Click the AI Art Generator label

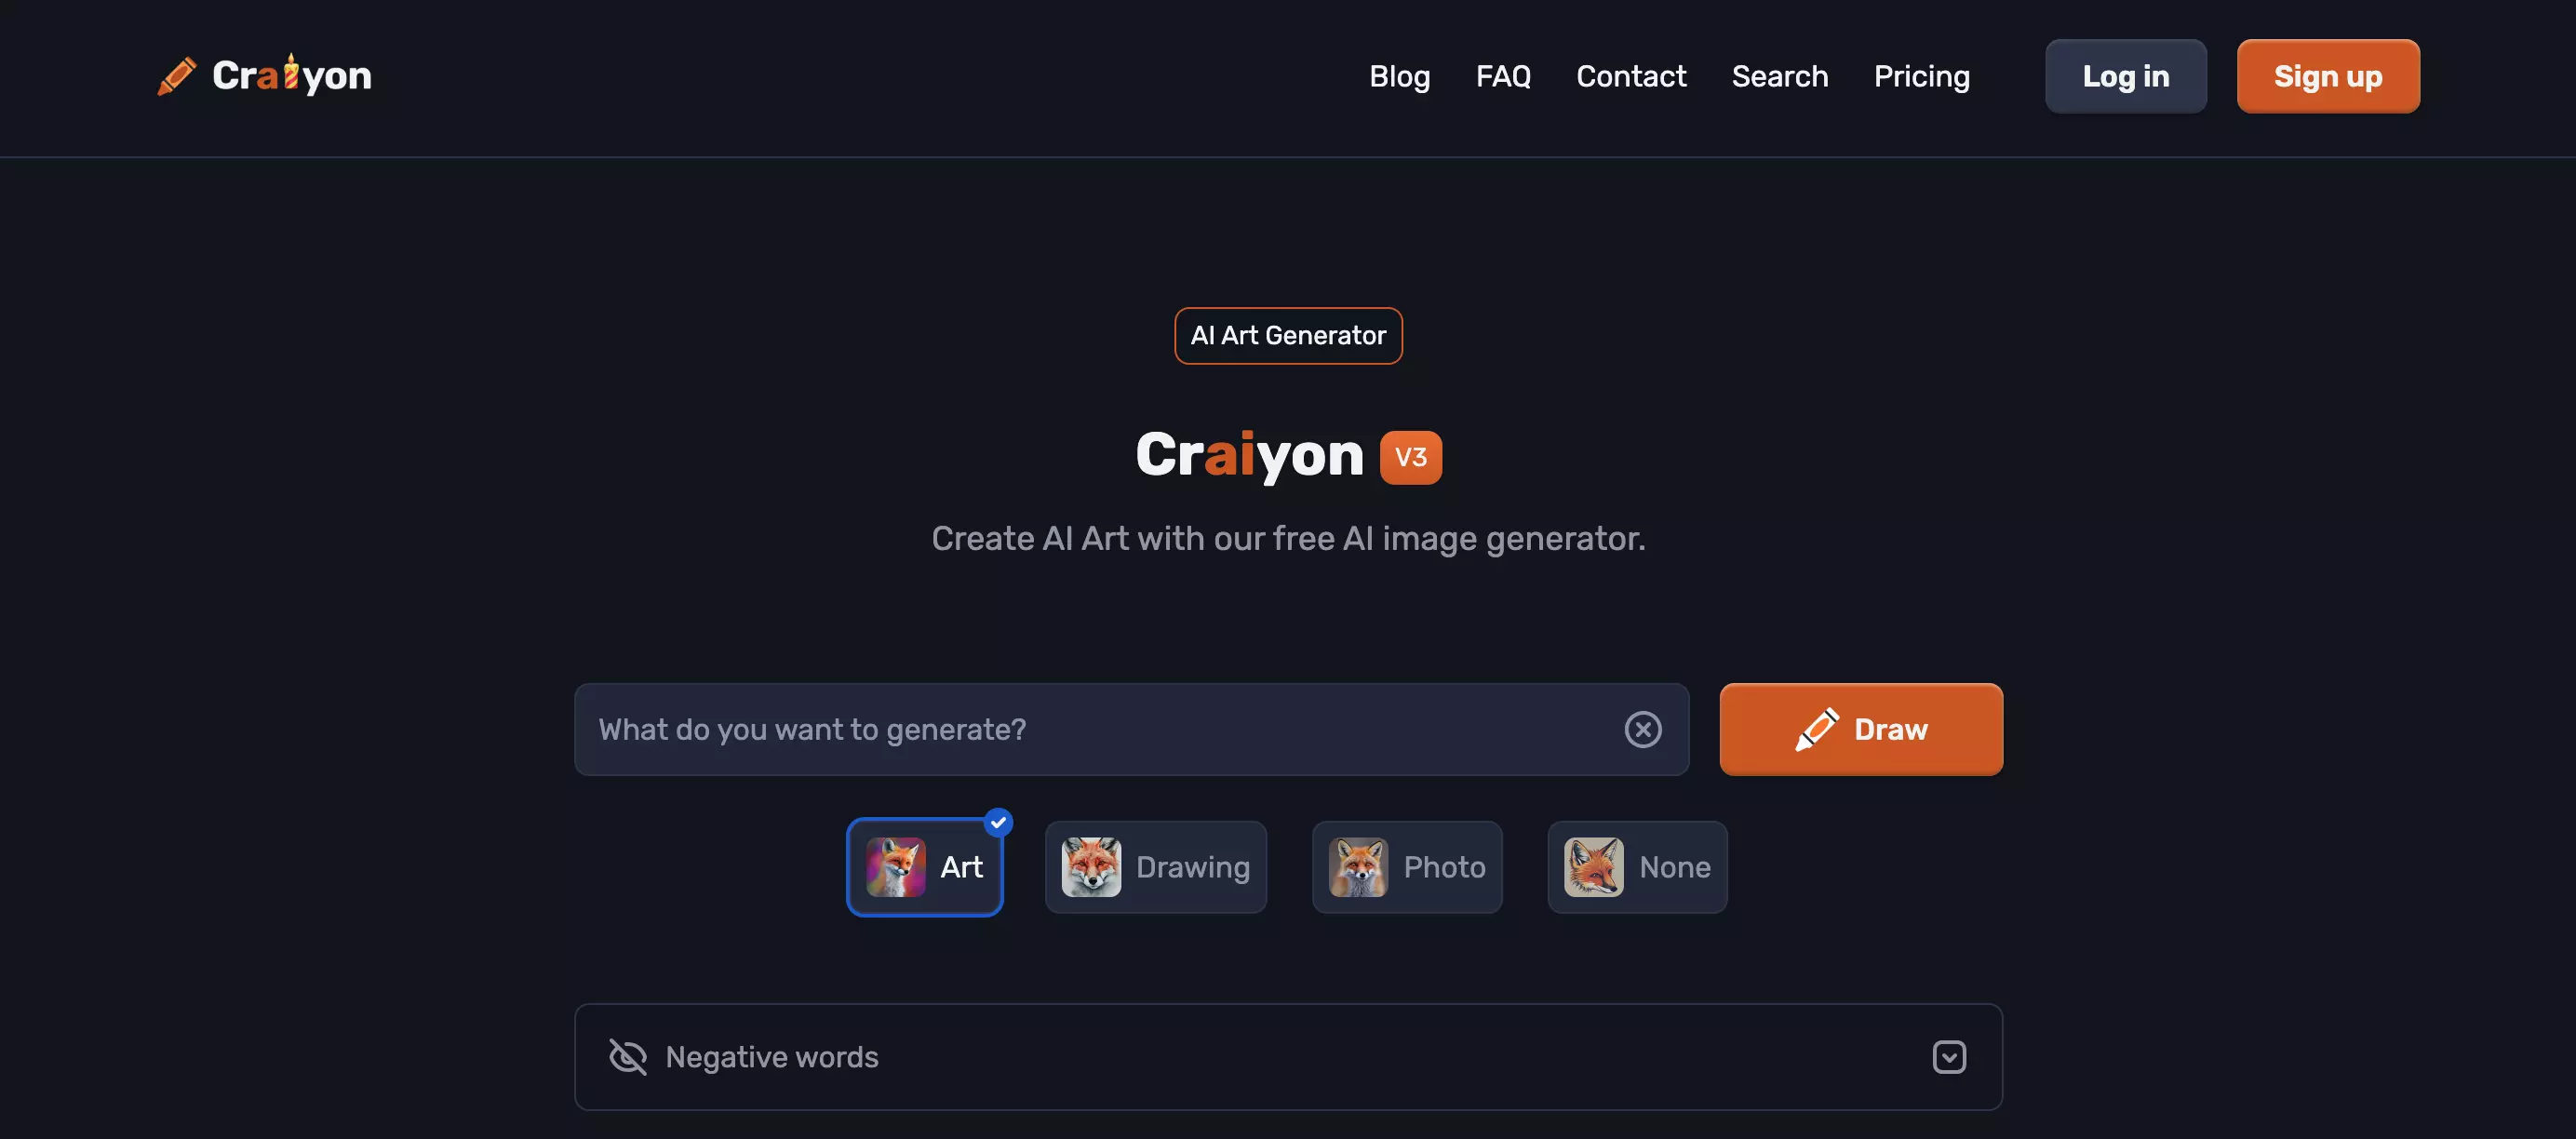[x=1288, y=335]
